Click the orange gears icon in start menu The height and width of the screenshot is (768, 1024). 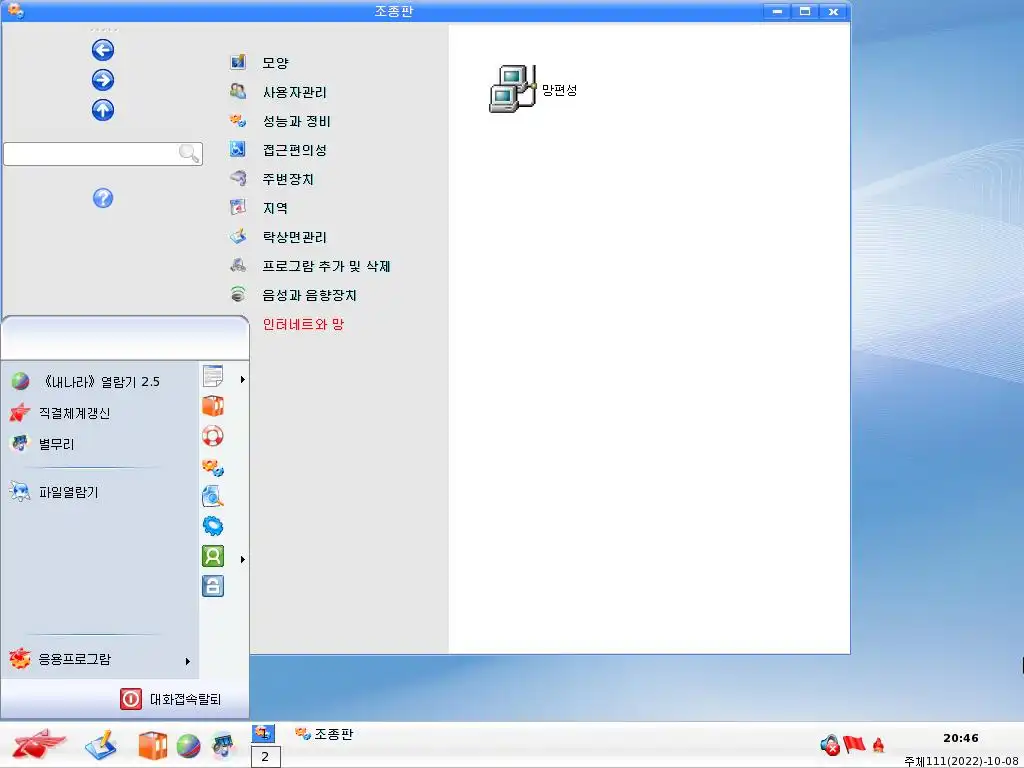click(x=213, y=468)
